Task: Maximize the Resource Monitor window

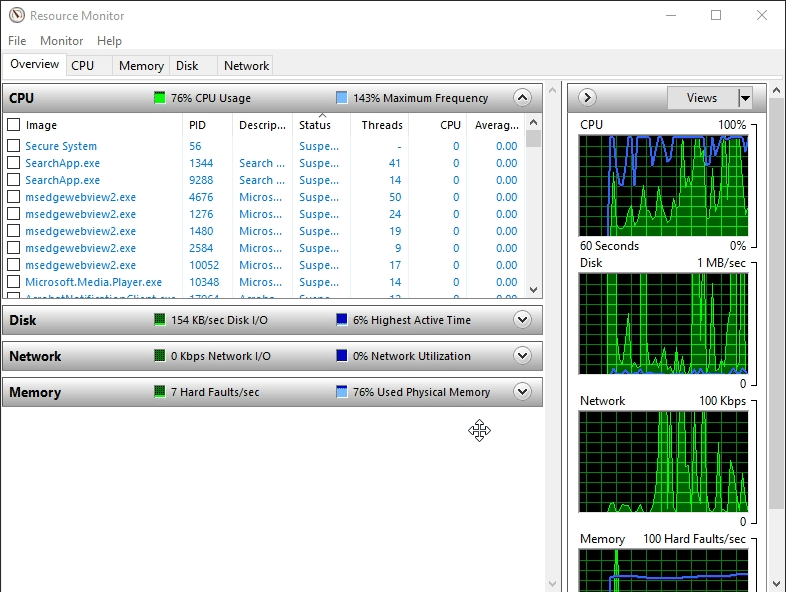Action: pos(716,15)
